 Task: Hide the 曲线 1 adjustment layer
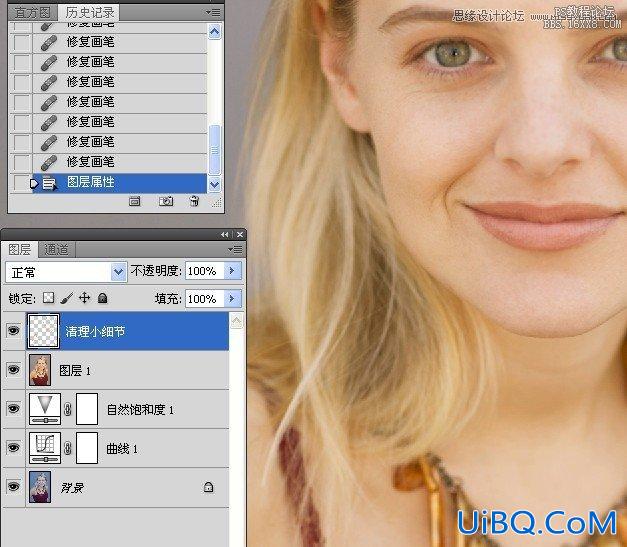pyautogui.click(x=14, y=448)
